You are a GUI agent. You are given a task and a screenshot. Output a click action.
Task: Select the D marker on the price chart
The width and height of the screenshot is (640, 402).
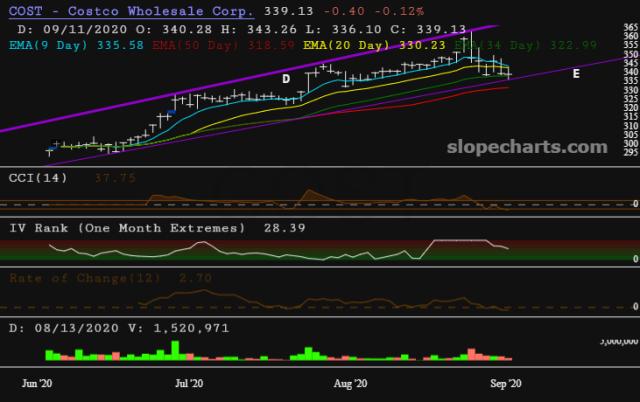click(x=286, y=79)
